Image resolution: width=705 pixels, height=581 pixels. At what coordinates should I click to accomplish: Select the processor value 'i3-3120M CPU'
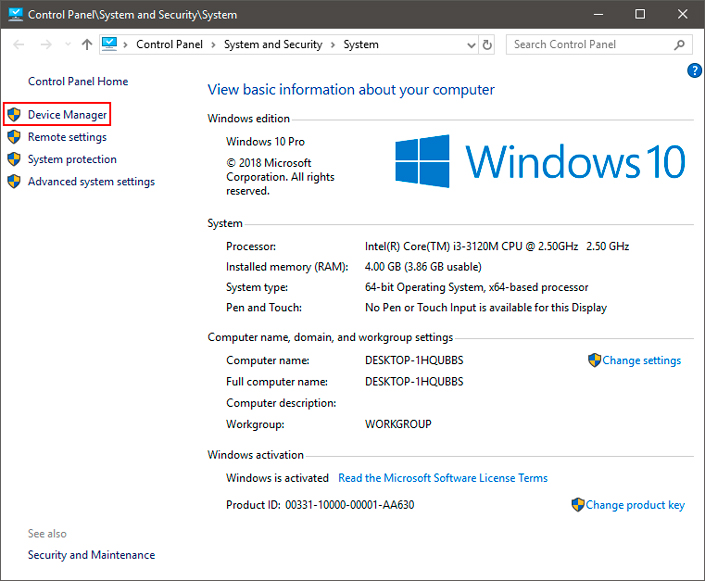[x=487, y=246]
